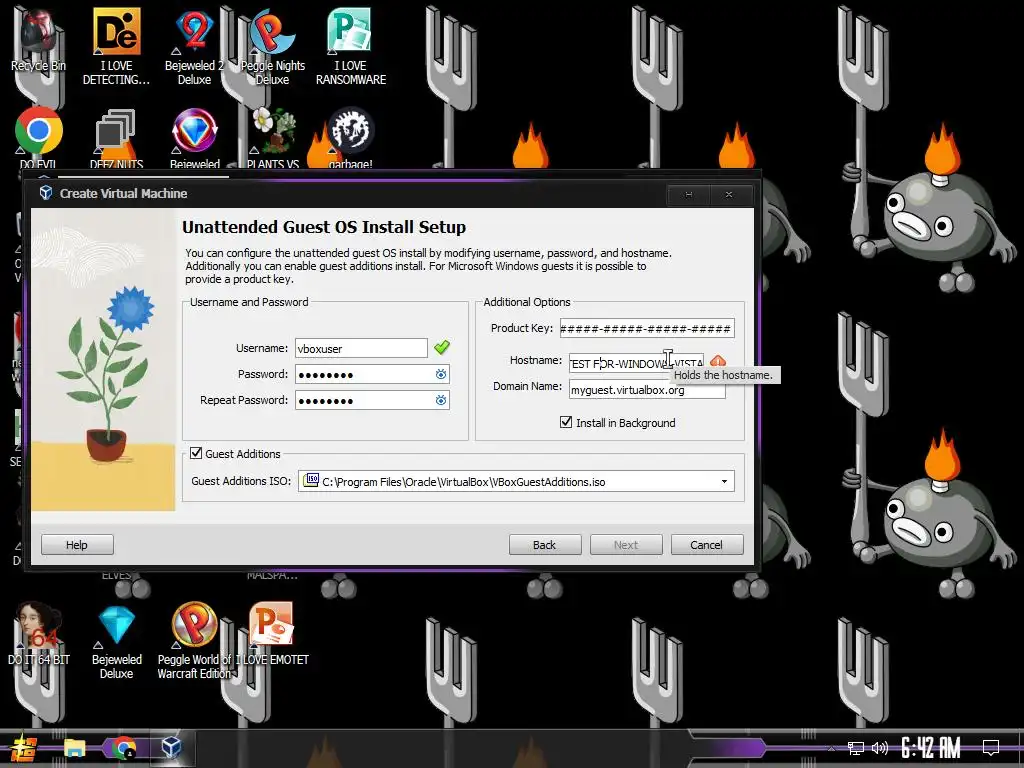Open File Explorer from the taskbar
This screenshot has height=768, width=1024.
pos(74,748)
